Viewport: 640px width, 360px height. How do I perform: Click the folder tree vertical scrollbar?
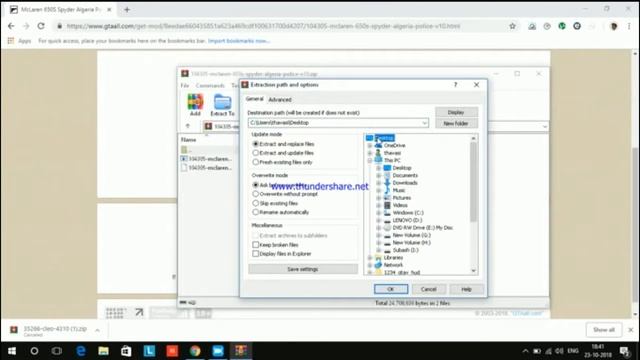tap(473, 182)
